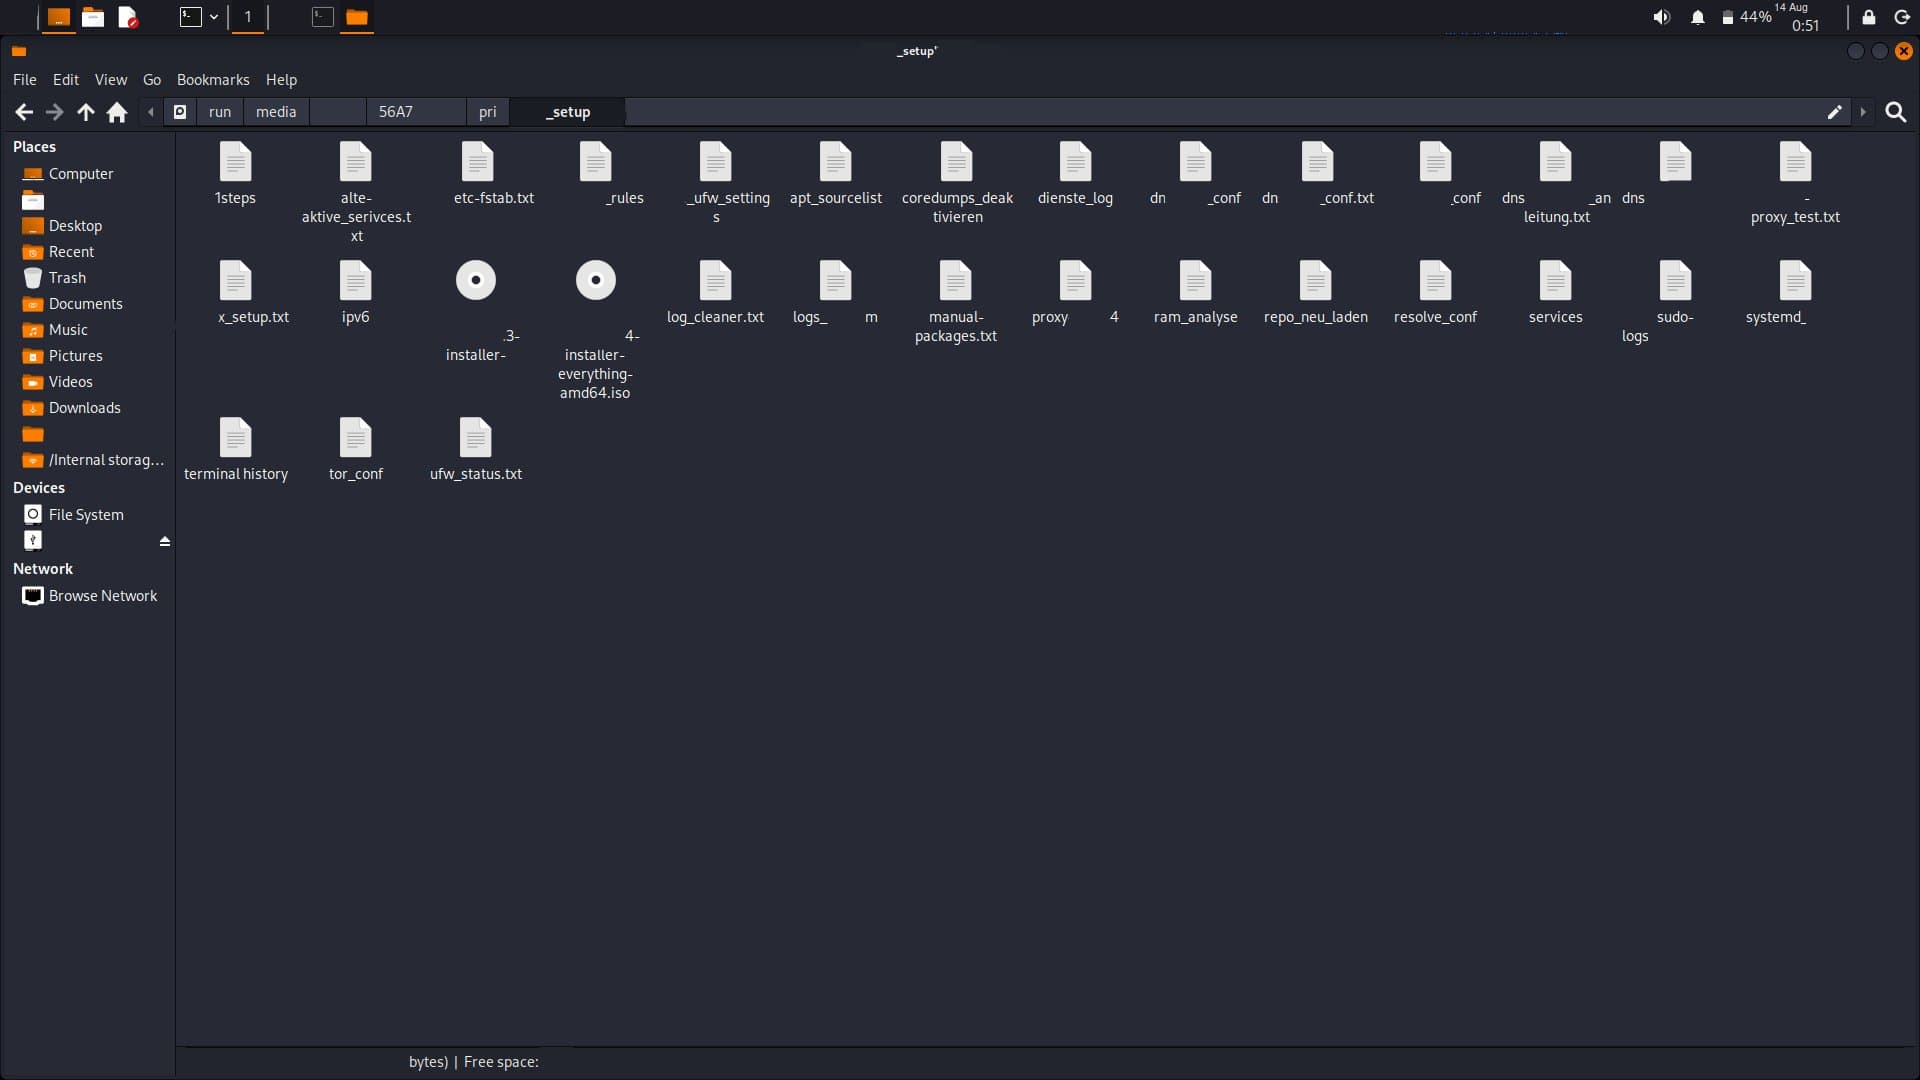Open the 1steps file
1920x1080 pixels.
tap(235, 174)
